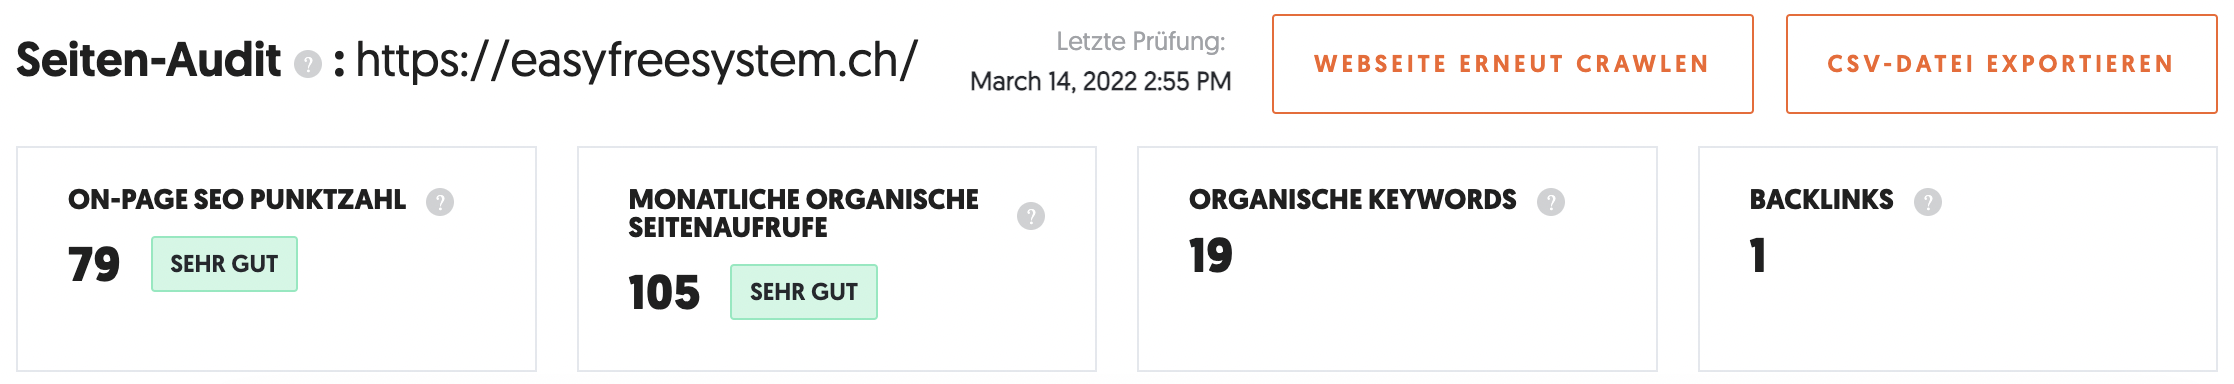Click the Letzte Prüfung label
Screen dimensions: 2234x384
point(1141,42)
